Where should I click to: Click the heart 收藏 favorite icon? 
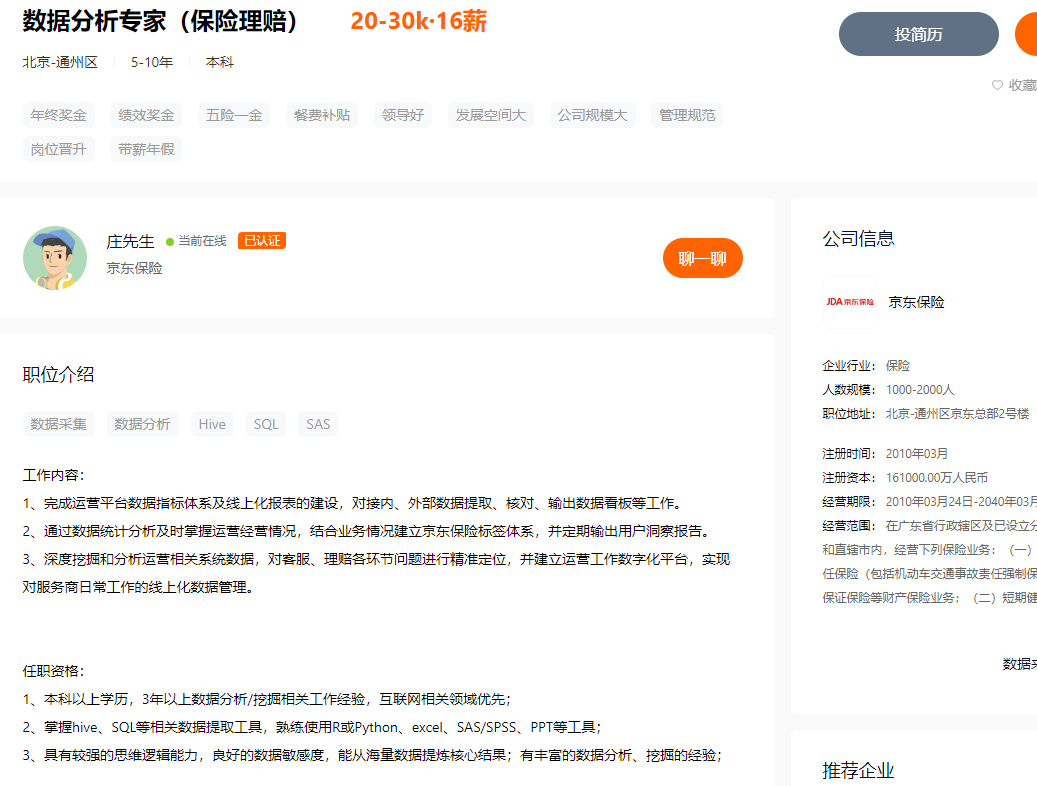[x=997, y=86]
